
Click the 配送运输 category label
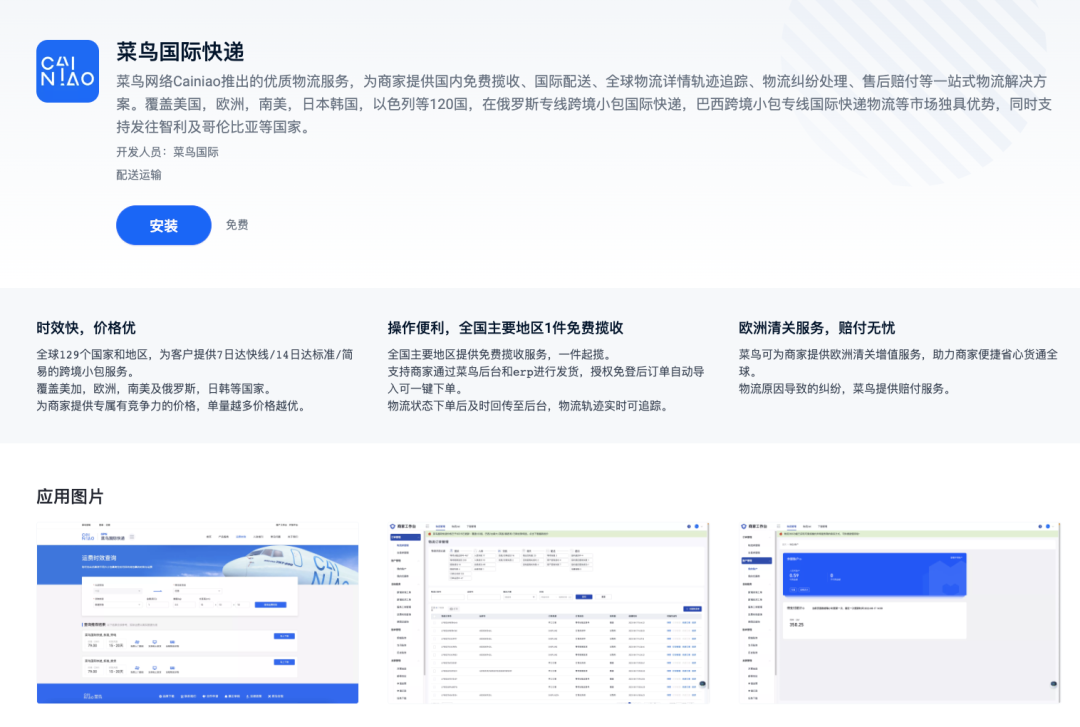coord(138,174)
